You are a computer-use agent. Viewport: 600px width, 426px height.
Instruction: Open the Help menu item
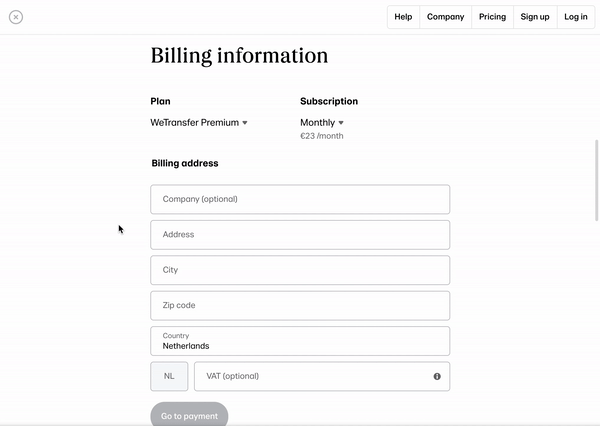click(403, 17)
